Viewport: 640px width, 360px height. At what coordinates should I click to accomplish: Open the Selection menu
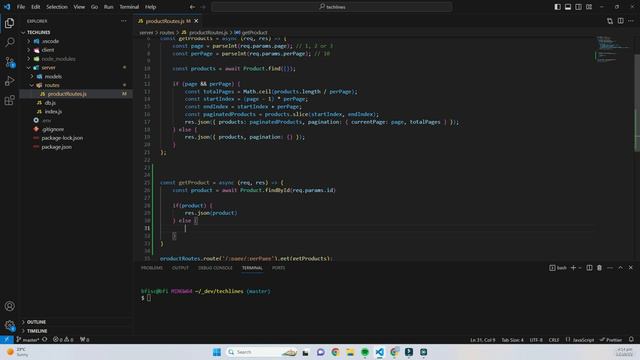coord(57,7)
